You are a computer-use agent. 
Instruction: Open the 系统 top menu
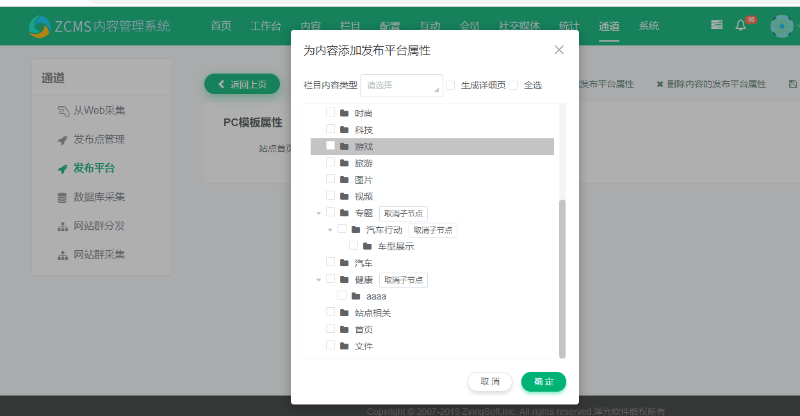coord(649,26)
